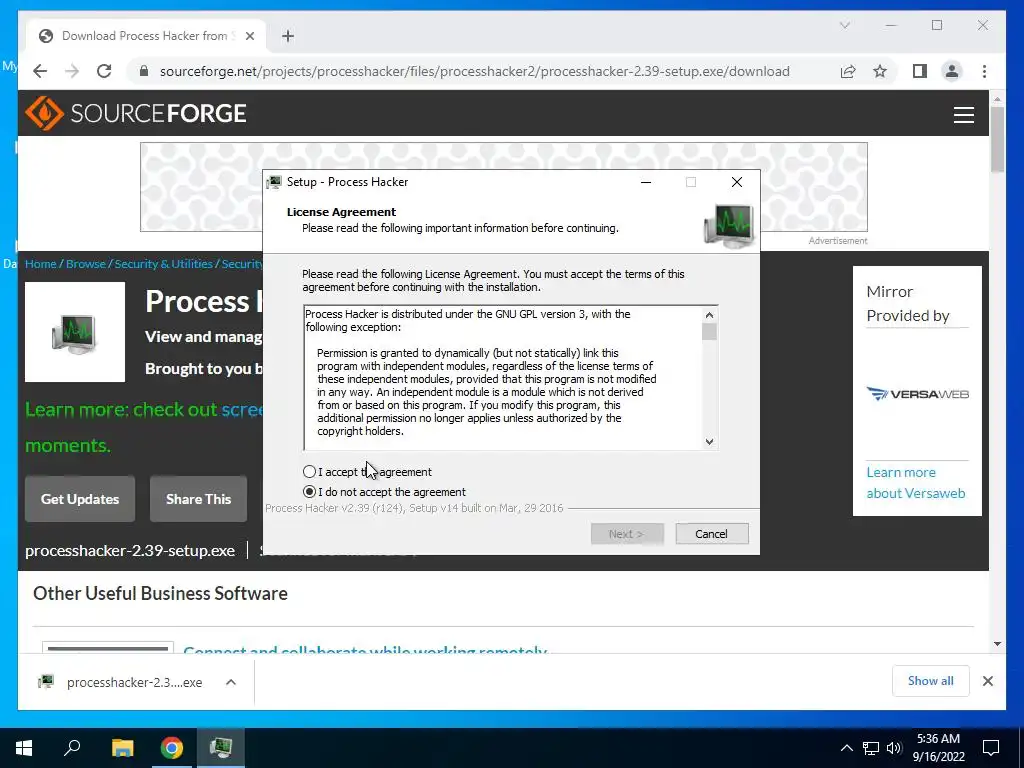
Task: Open Chrome profile avatar
Action: pyautogui.click(x=952, y=71)
